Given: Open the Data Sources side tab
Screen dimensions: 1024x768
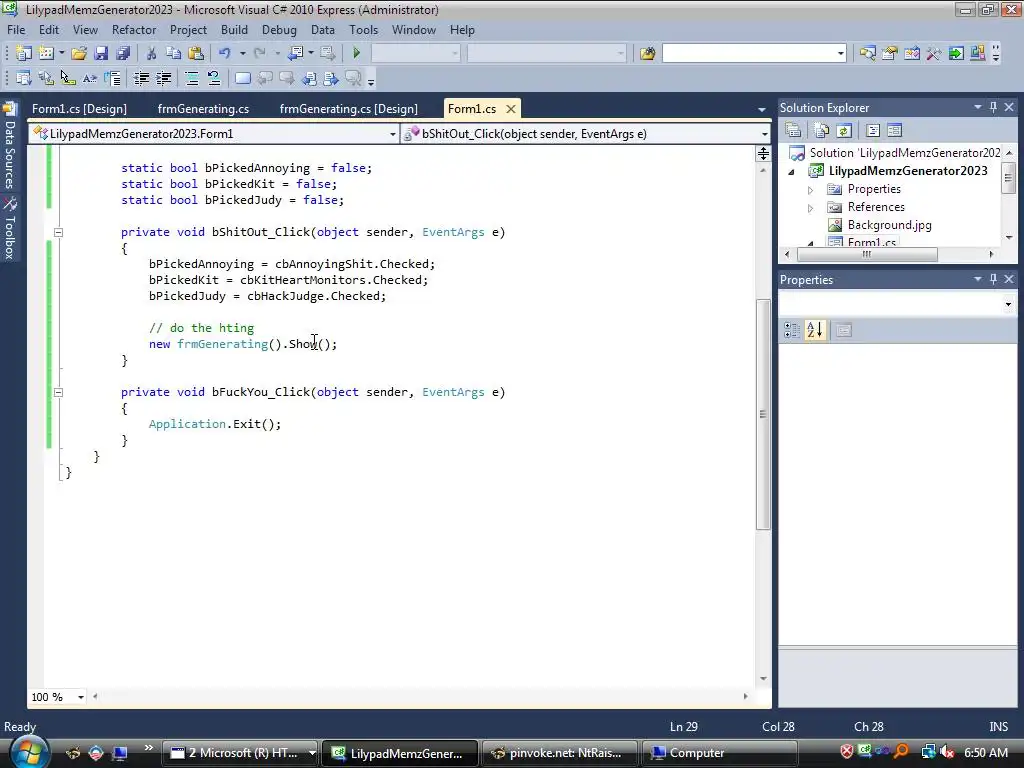Looking at the screenshot, I should 10,146.
